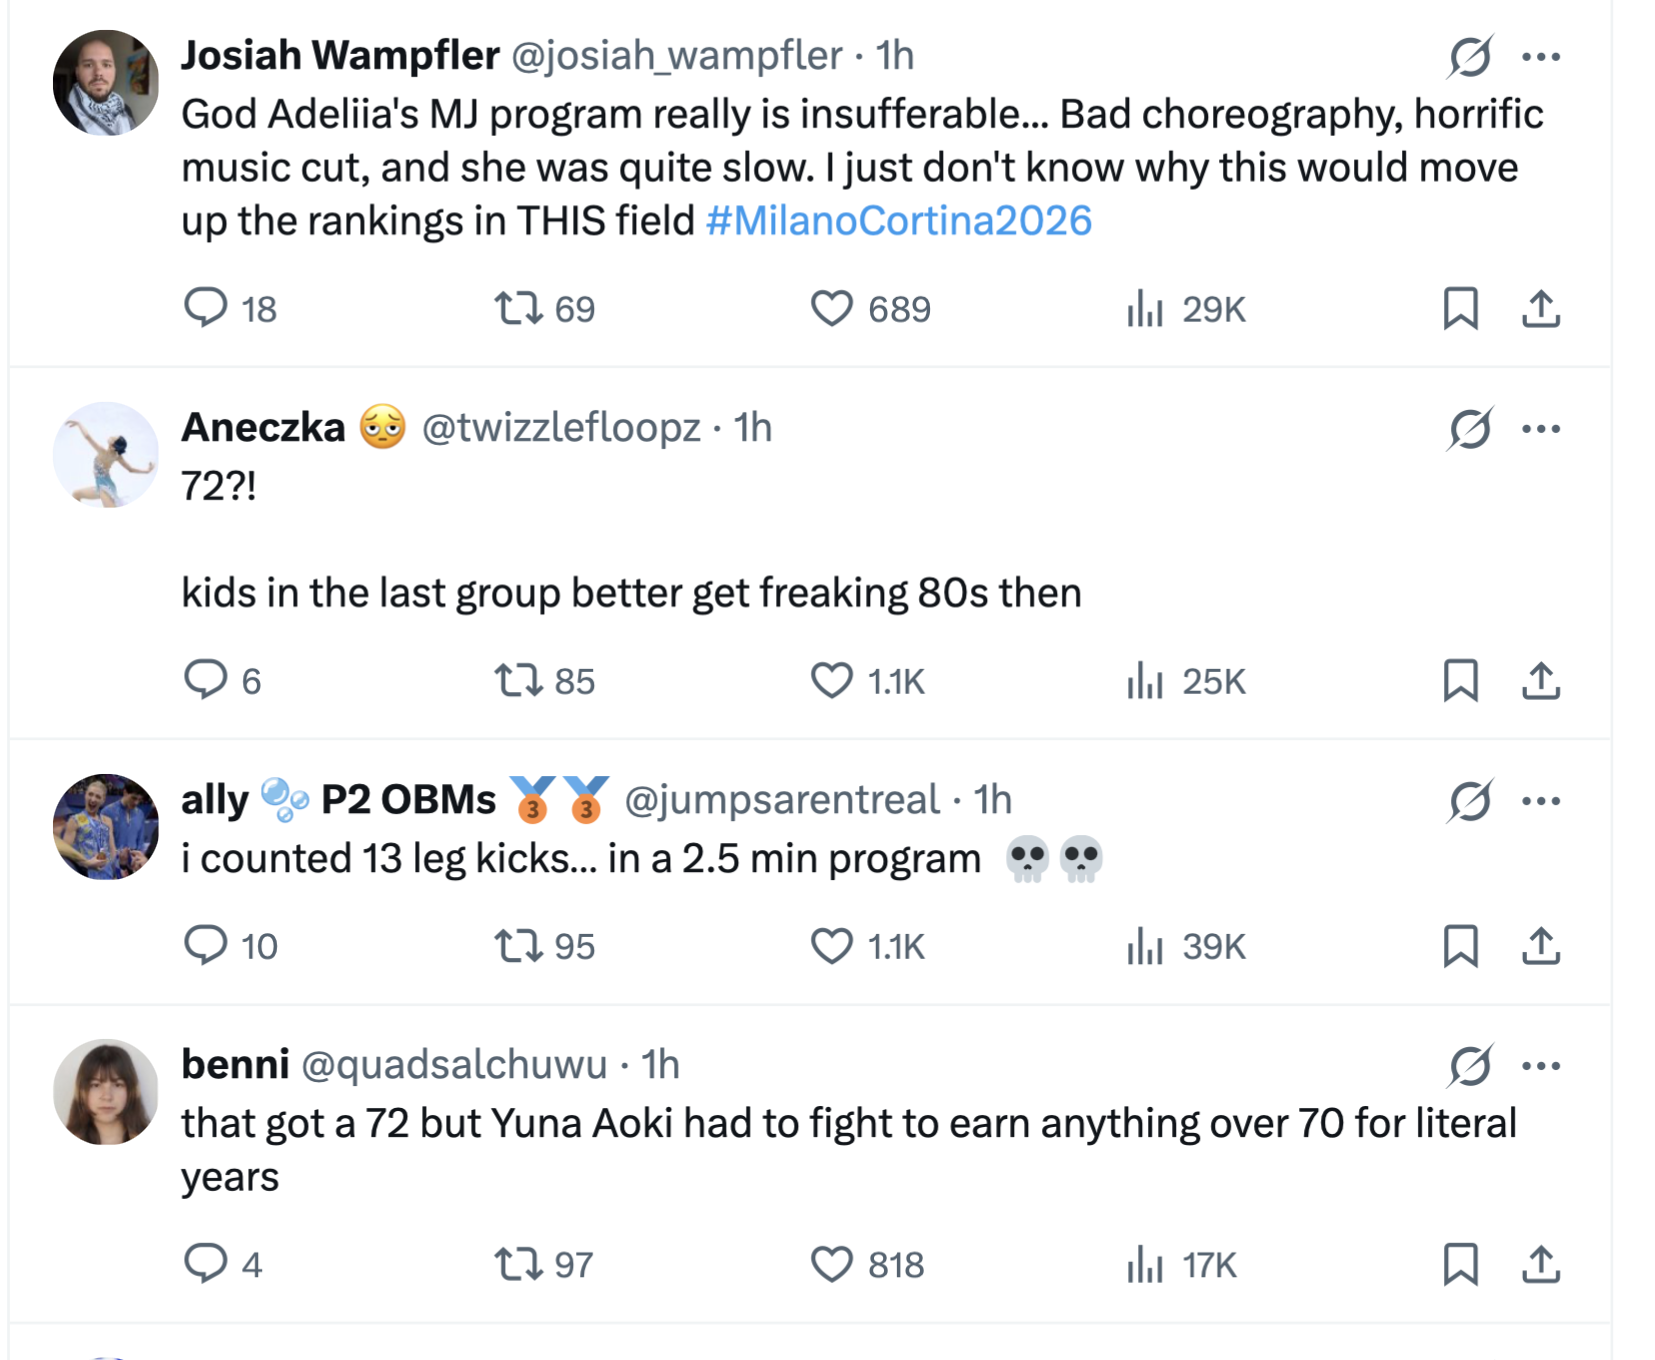1655x1360 pixels.
Task: Open ally's profile avatar
Action: (106, 826)
